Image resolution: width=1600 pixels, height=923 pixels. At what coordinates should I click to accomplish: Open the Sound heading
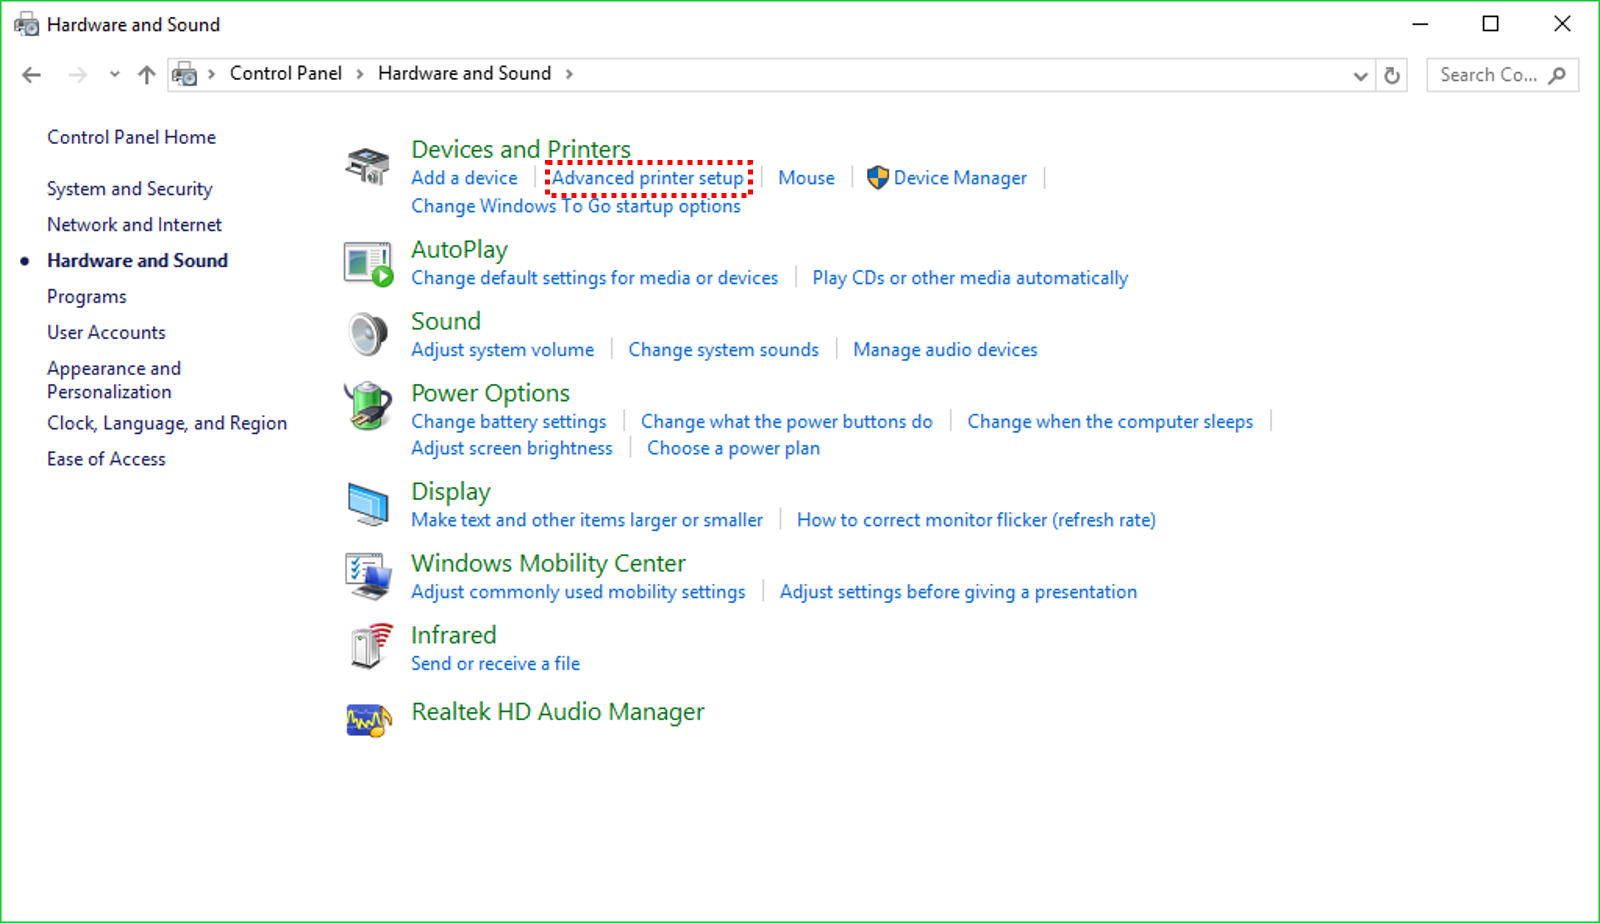(446, 321)
